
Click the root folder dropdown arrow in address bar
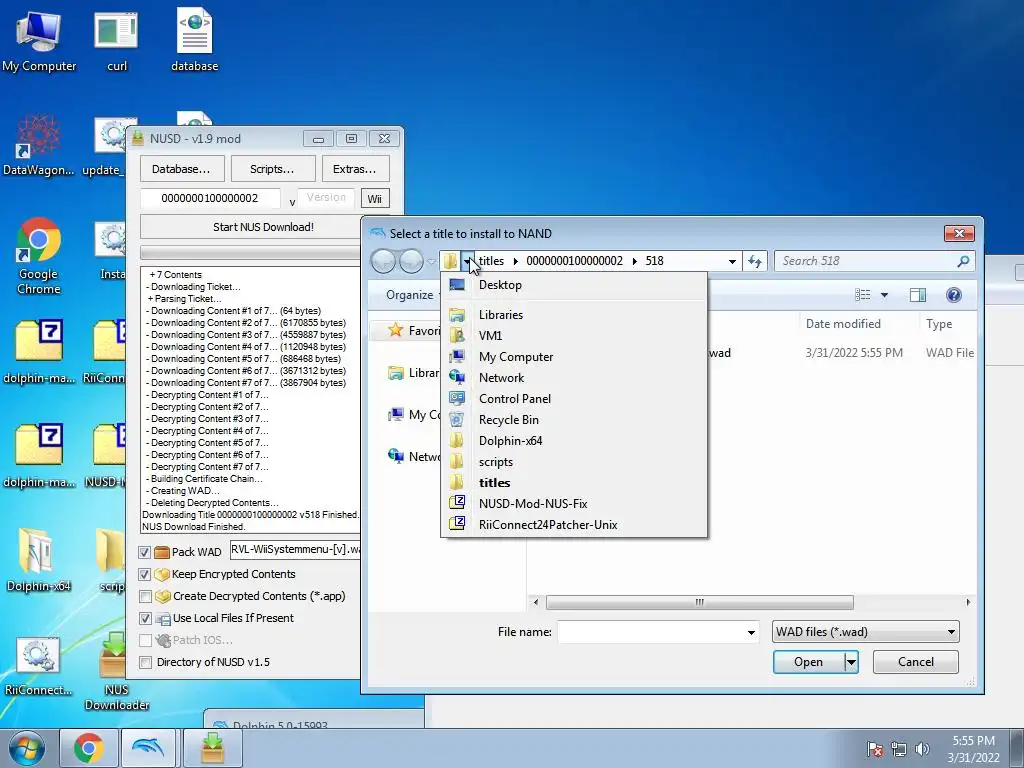[x=468, y=261]
